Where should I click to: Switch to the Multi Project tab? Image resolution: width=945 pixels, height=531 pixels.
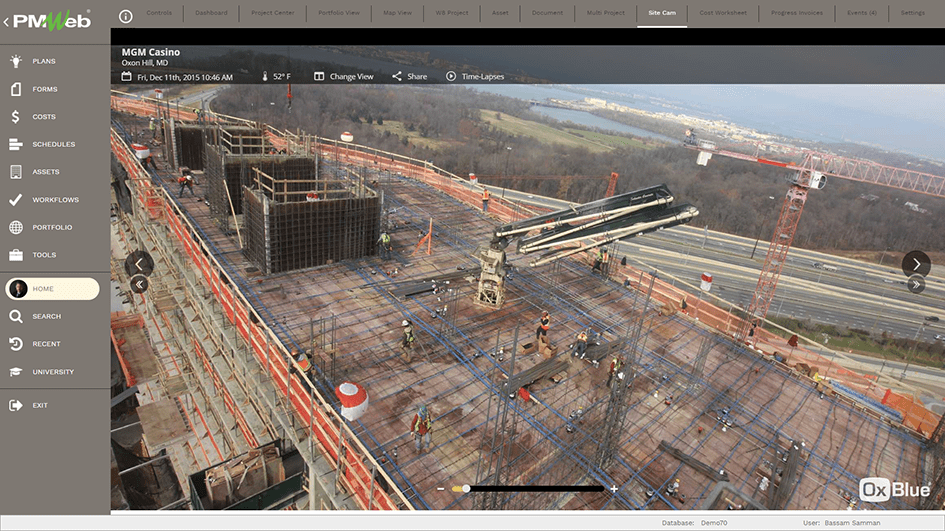(606, 13)
